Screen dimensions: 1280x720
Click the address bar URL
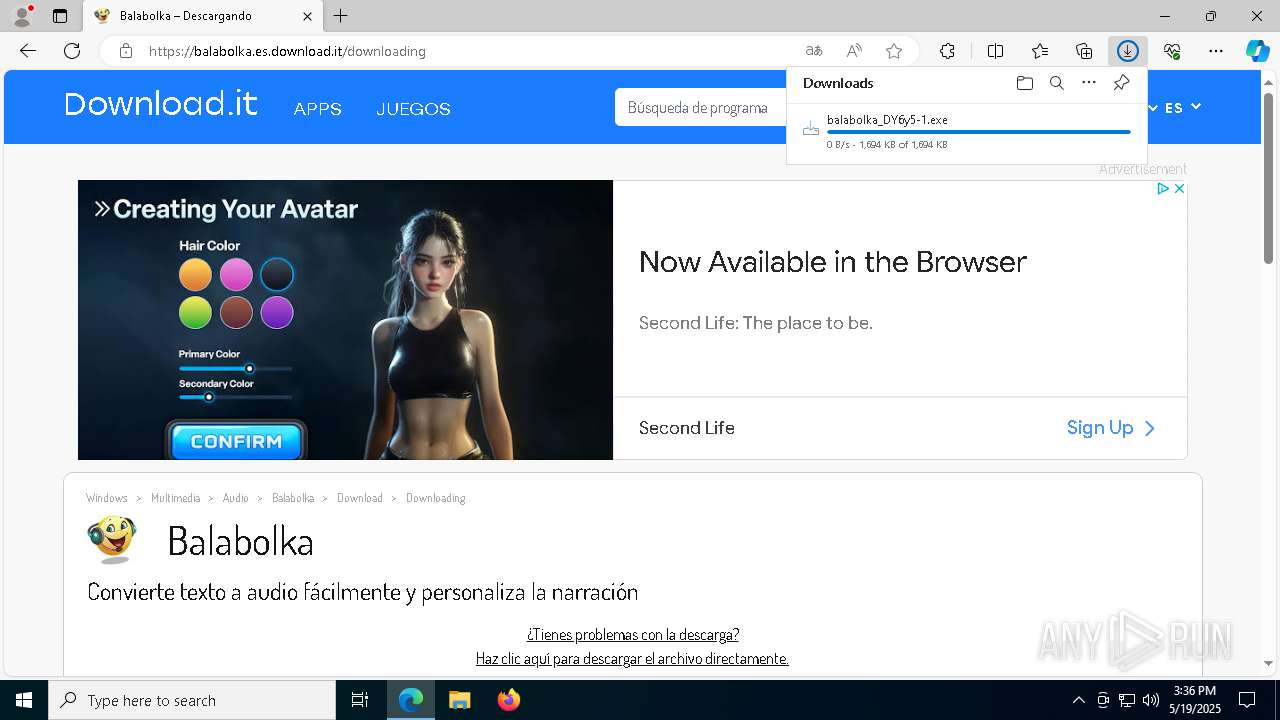(287, 51)
